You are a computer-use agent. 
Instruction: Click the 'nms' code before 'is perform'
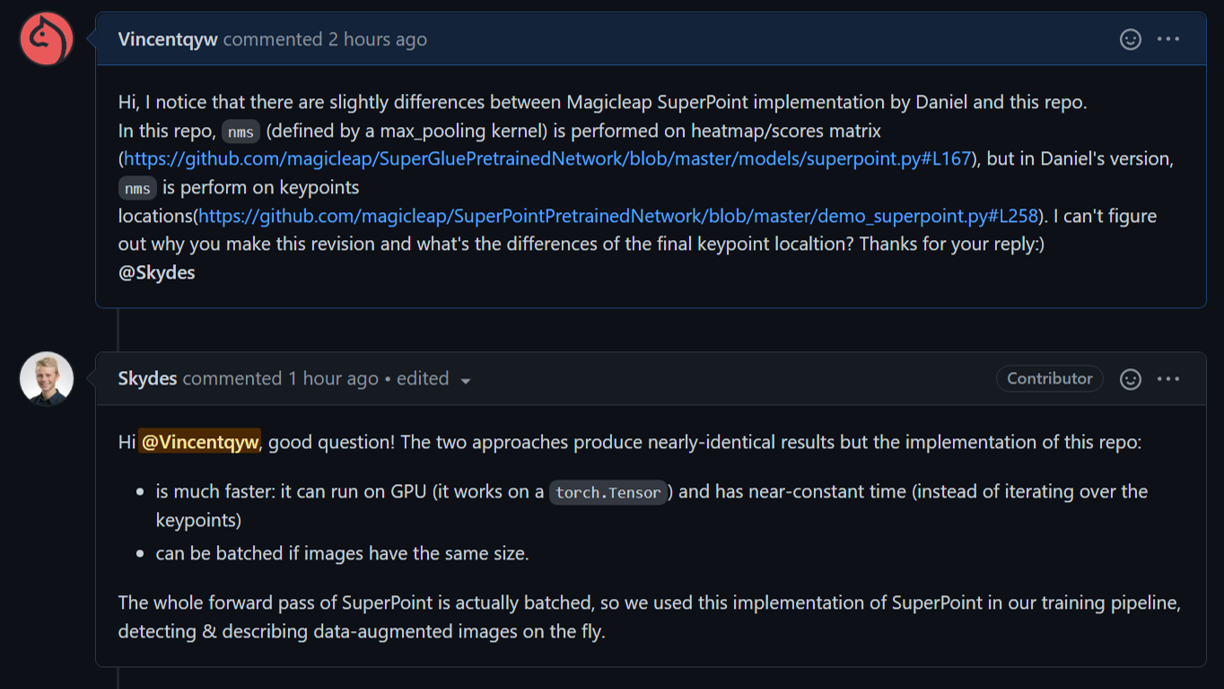[x=137, y=188]
